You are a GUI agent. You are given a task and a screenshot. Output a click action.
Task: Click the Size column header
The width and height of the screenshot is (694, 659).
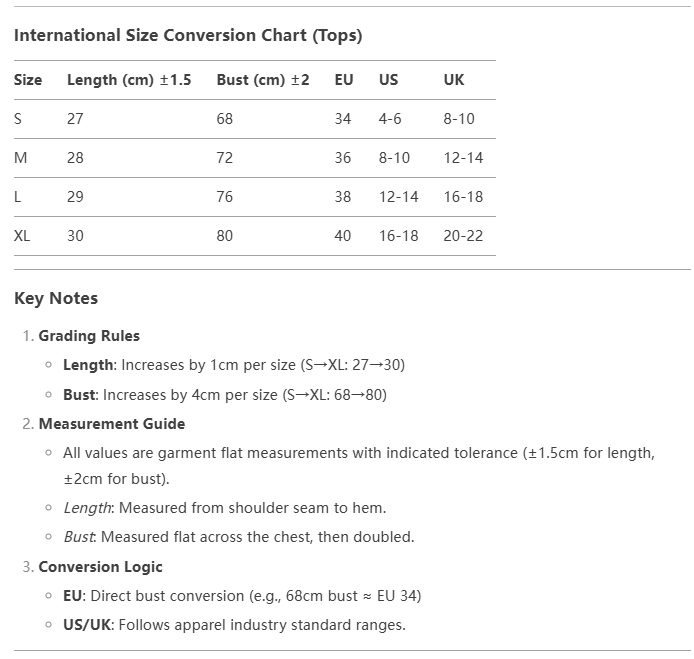click(x=28, y=80)
